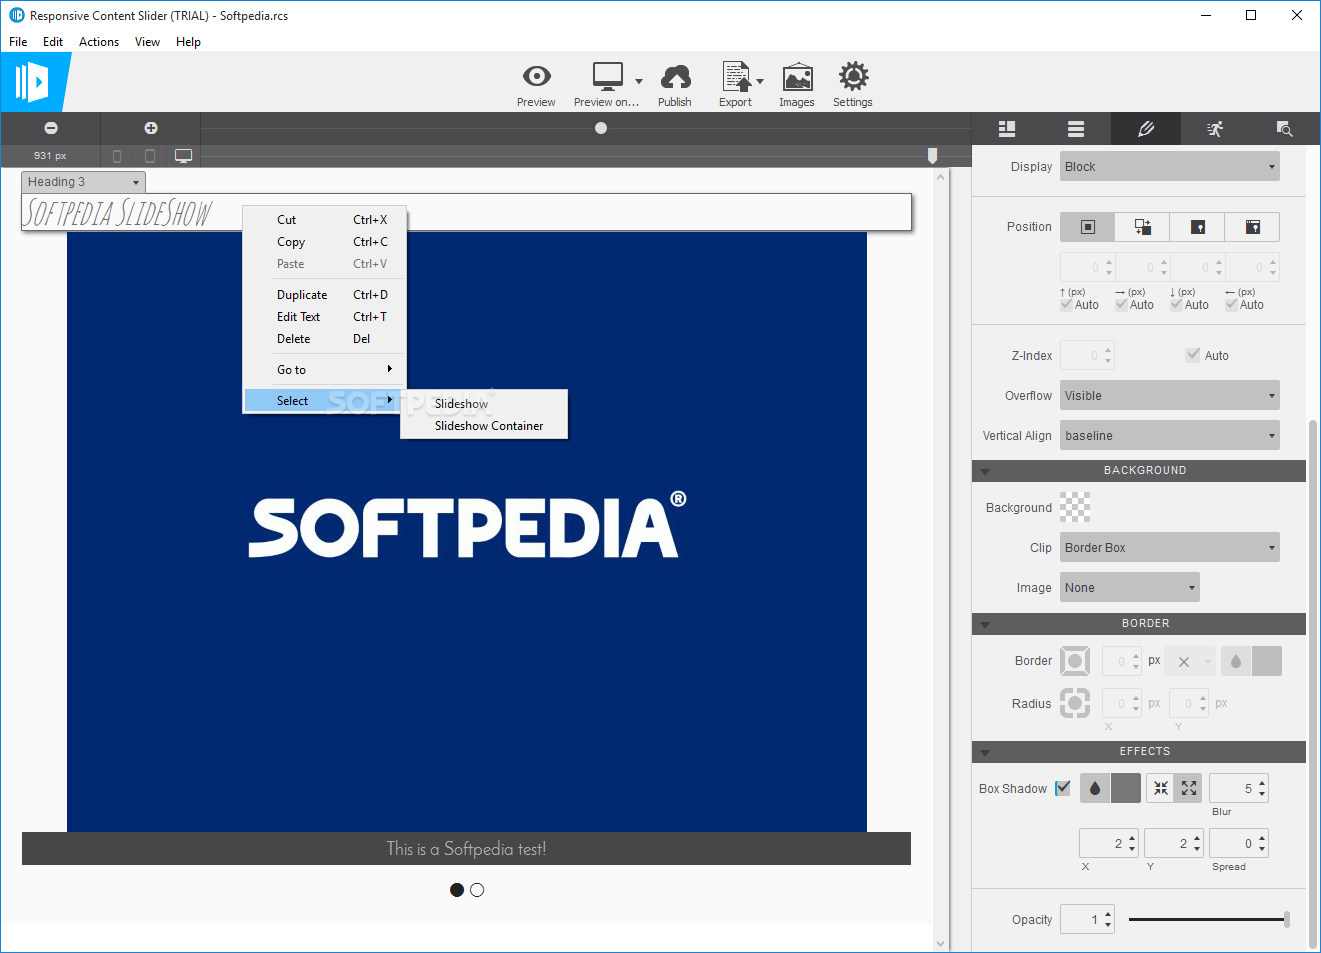Select the inset shadow icon
This screenshot has width=1321, height=953.
pyautogui.click(x=1161, y=789)
